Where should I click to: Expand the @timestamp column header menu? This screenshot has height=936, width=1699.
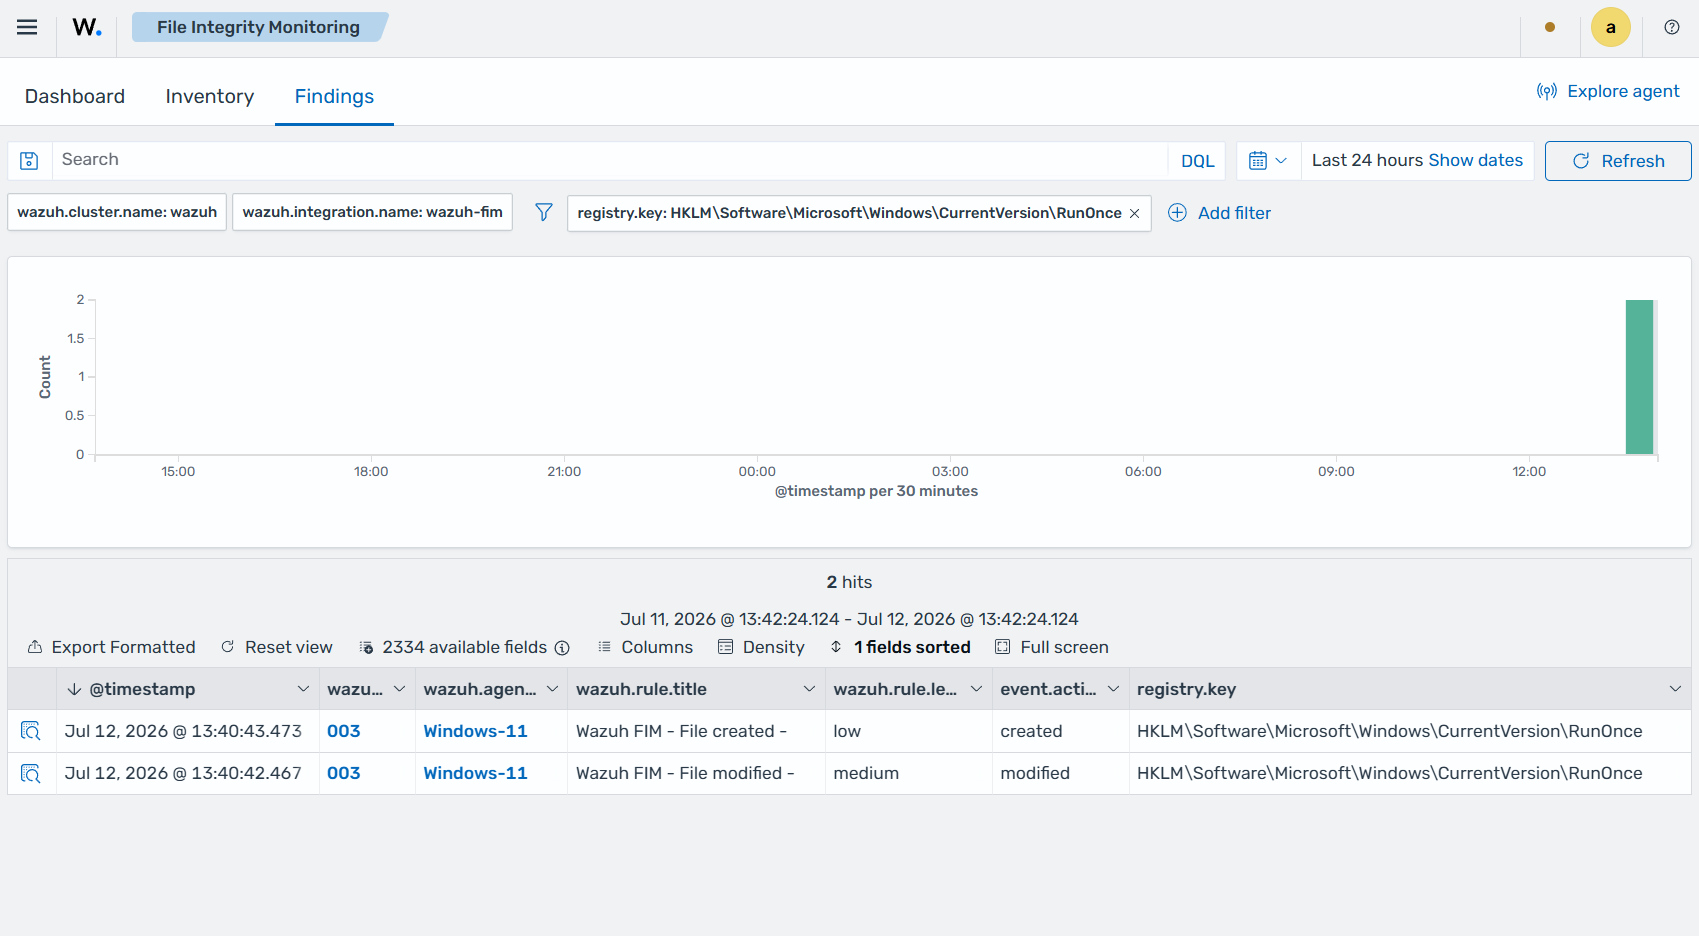pos(303,689)
